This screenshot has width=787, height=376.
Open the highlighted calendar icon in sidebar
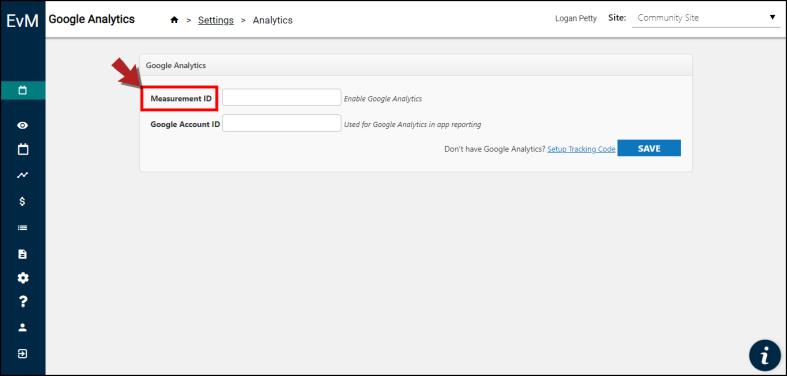23,90
